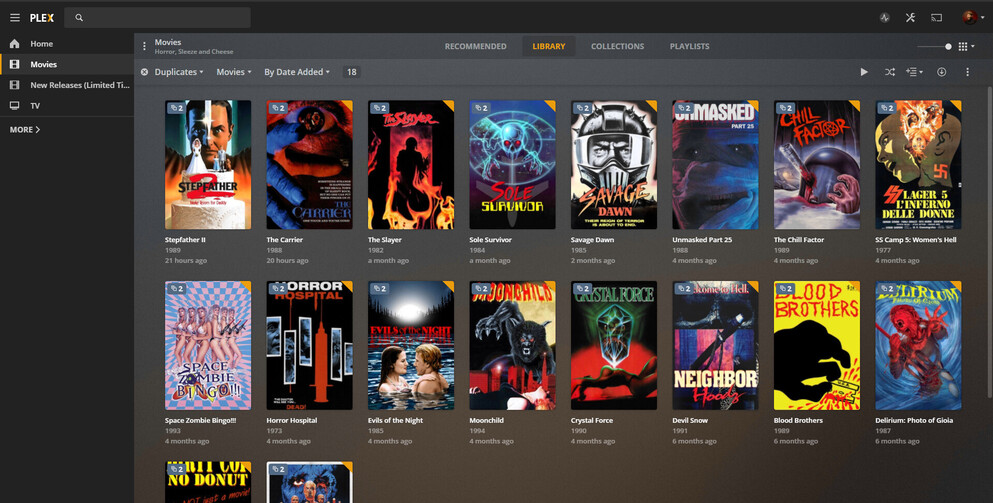Open the Movies type dropdown
Viewport: 993px width, 503px height.
pyautogui.click(x=234, y=72)
